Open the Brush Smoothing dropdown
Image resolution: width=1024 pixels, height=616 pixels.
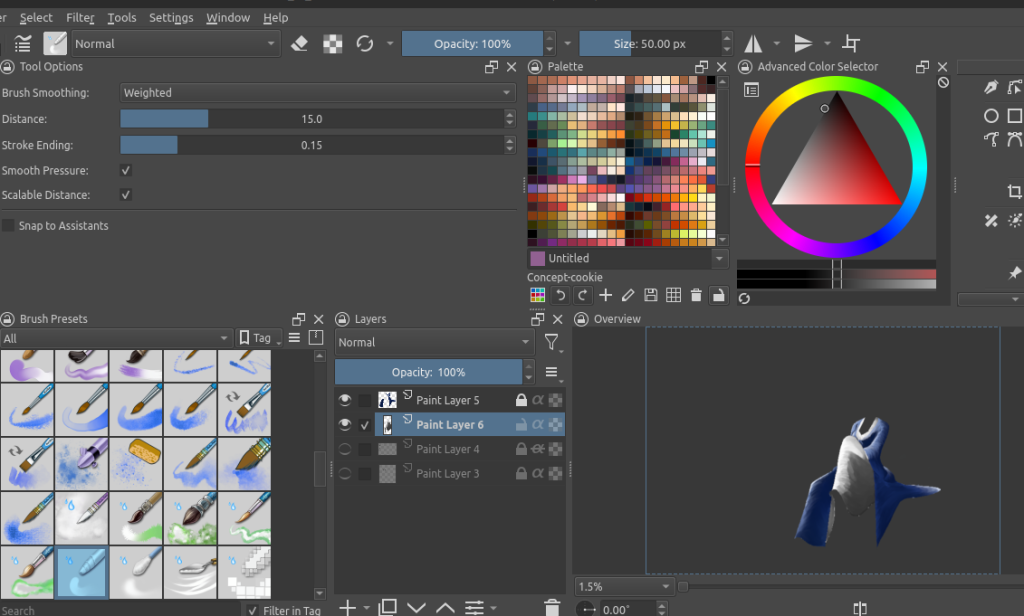pos(316,92)
